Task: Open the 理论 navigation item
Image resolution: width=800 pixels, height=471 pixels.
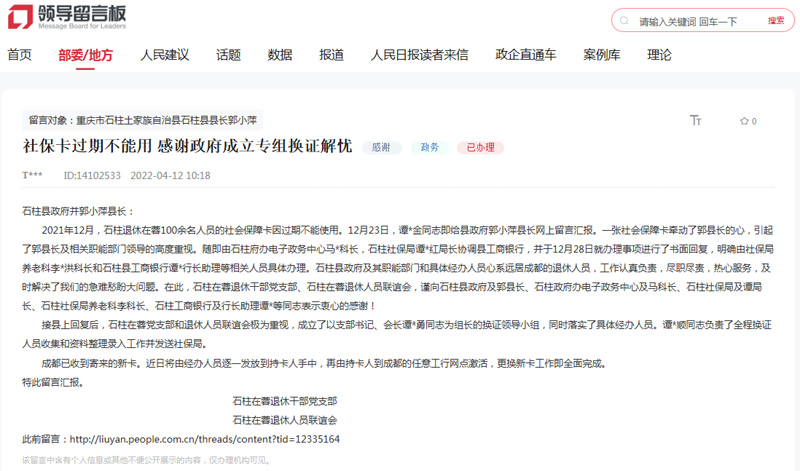Action: coord(659,55)
